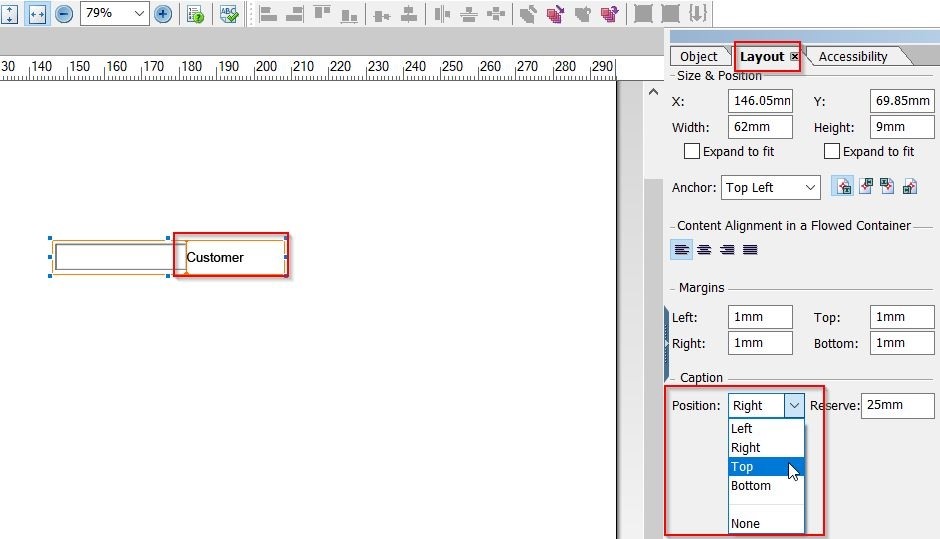The height and width of the screenshot is (539, 940).
Task: Click the Align Top toolbar icon
Action: (x=323, y=14)
